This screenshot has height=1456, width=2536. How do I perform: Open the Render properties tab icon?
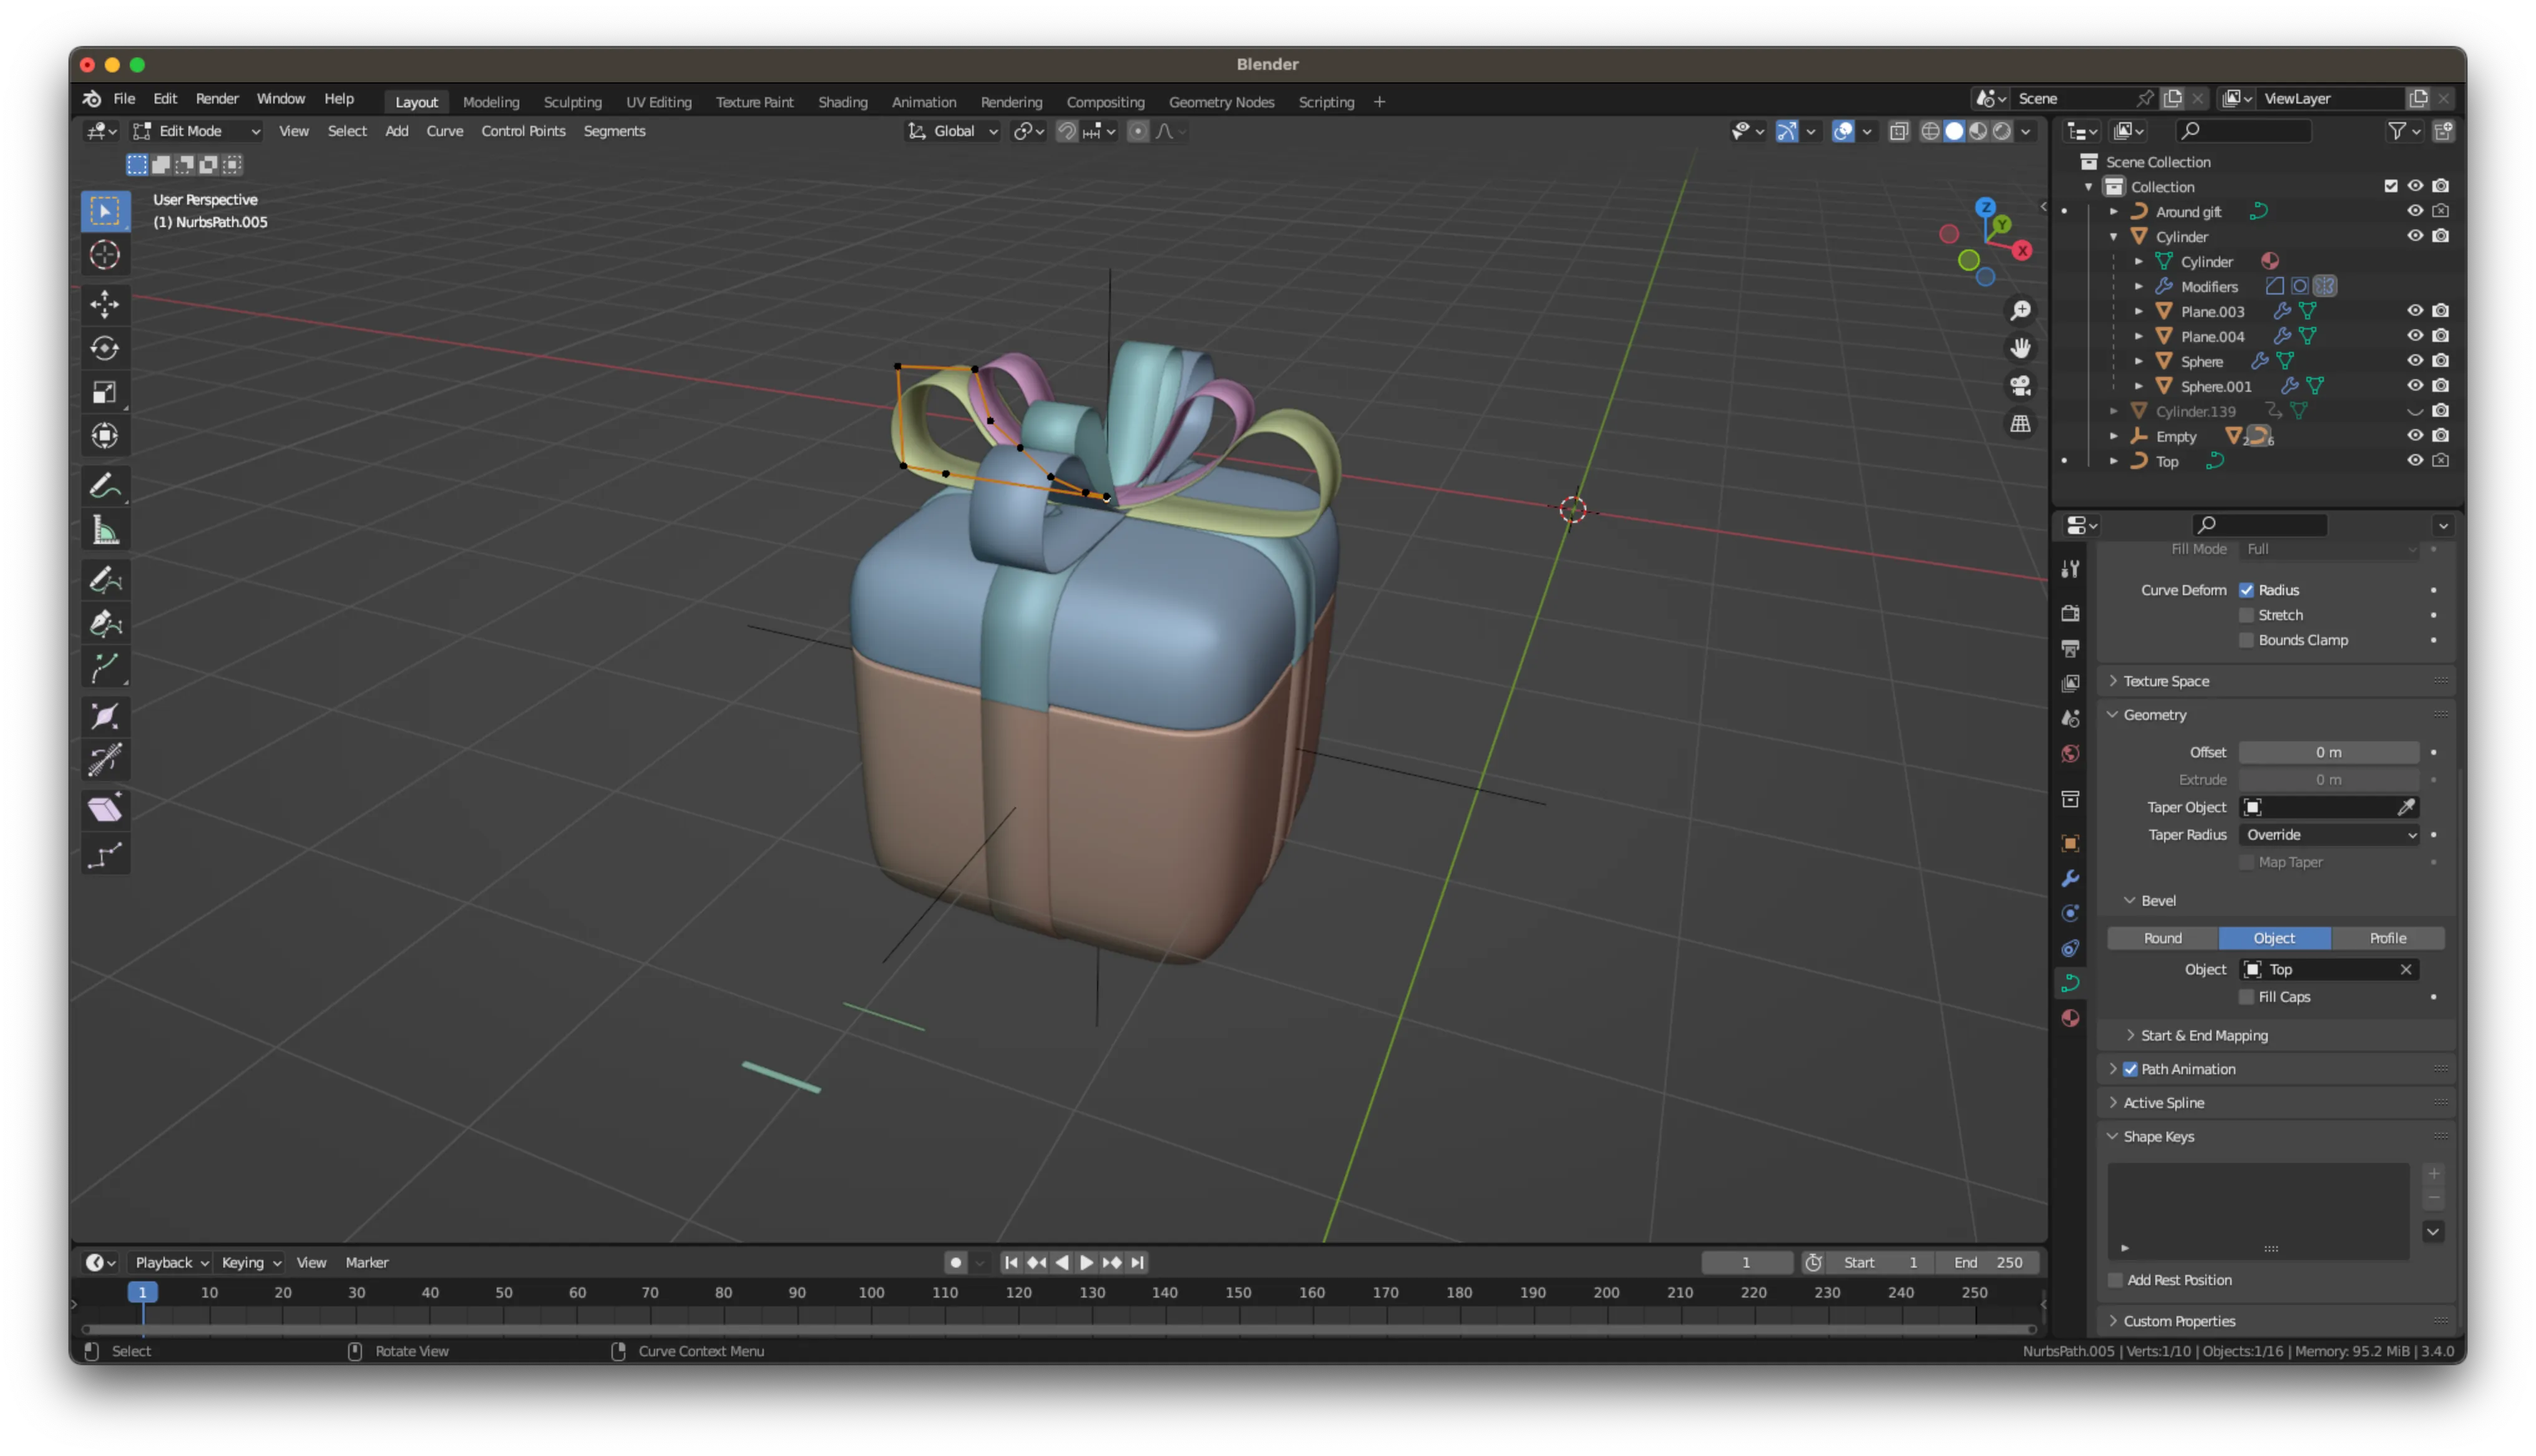point(2070,613)
